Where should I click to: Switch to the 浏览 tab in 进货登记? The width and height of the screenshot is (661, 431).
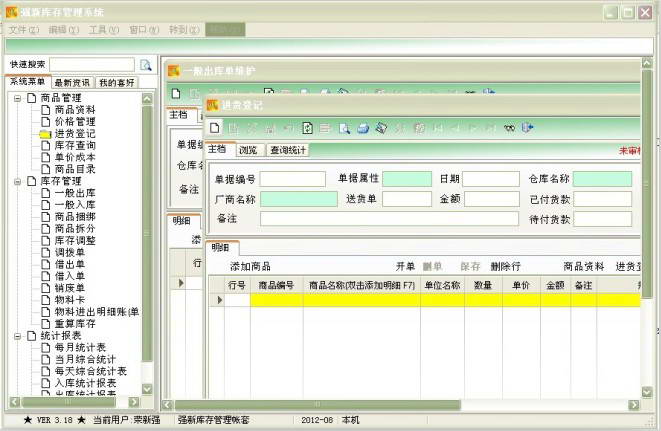pos(248,150)
